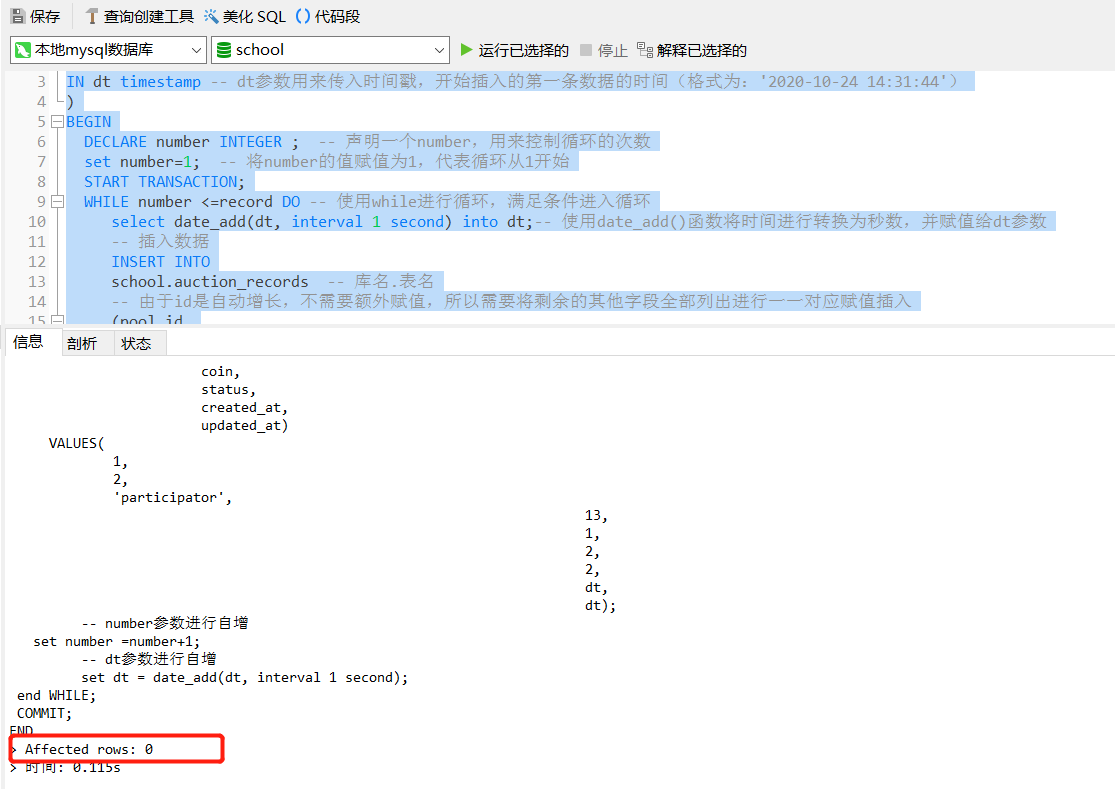Click the explain icon before 解释已选择的
The image size is (1115, 789).
point(645,50)
